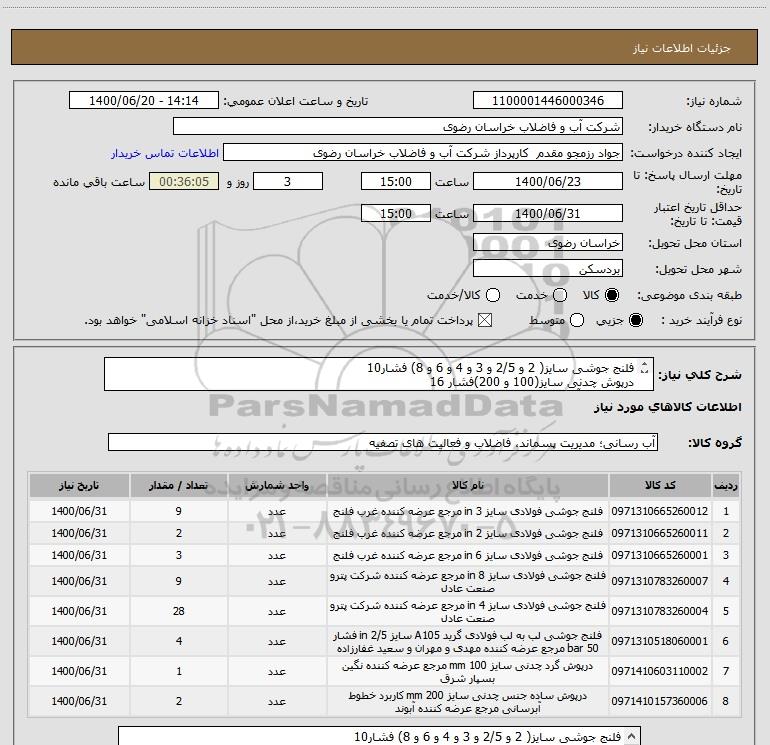Click the cast iron cover 200 mm item name
The width and height of the screenshot is (770, 745).
(x=468, y=702)
